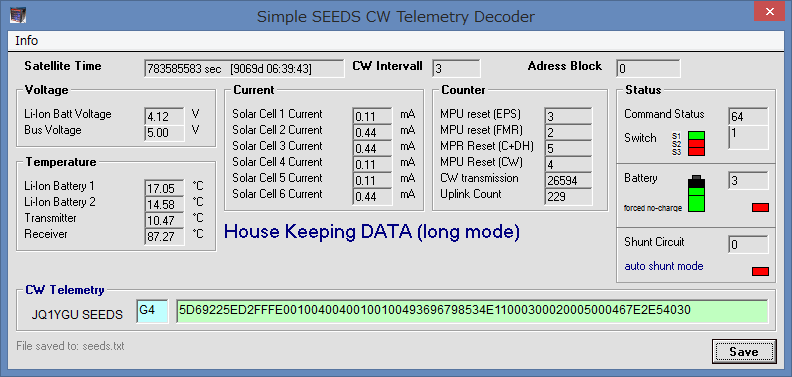Click the Li-Ion Batt Voltage field
792x377 pixels.
click(164, 116)
